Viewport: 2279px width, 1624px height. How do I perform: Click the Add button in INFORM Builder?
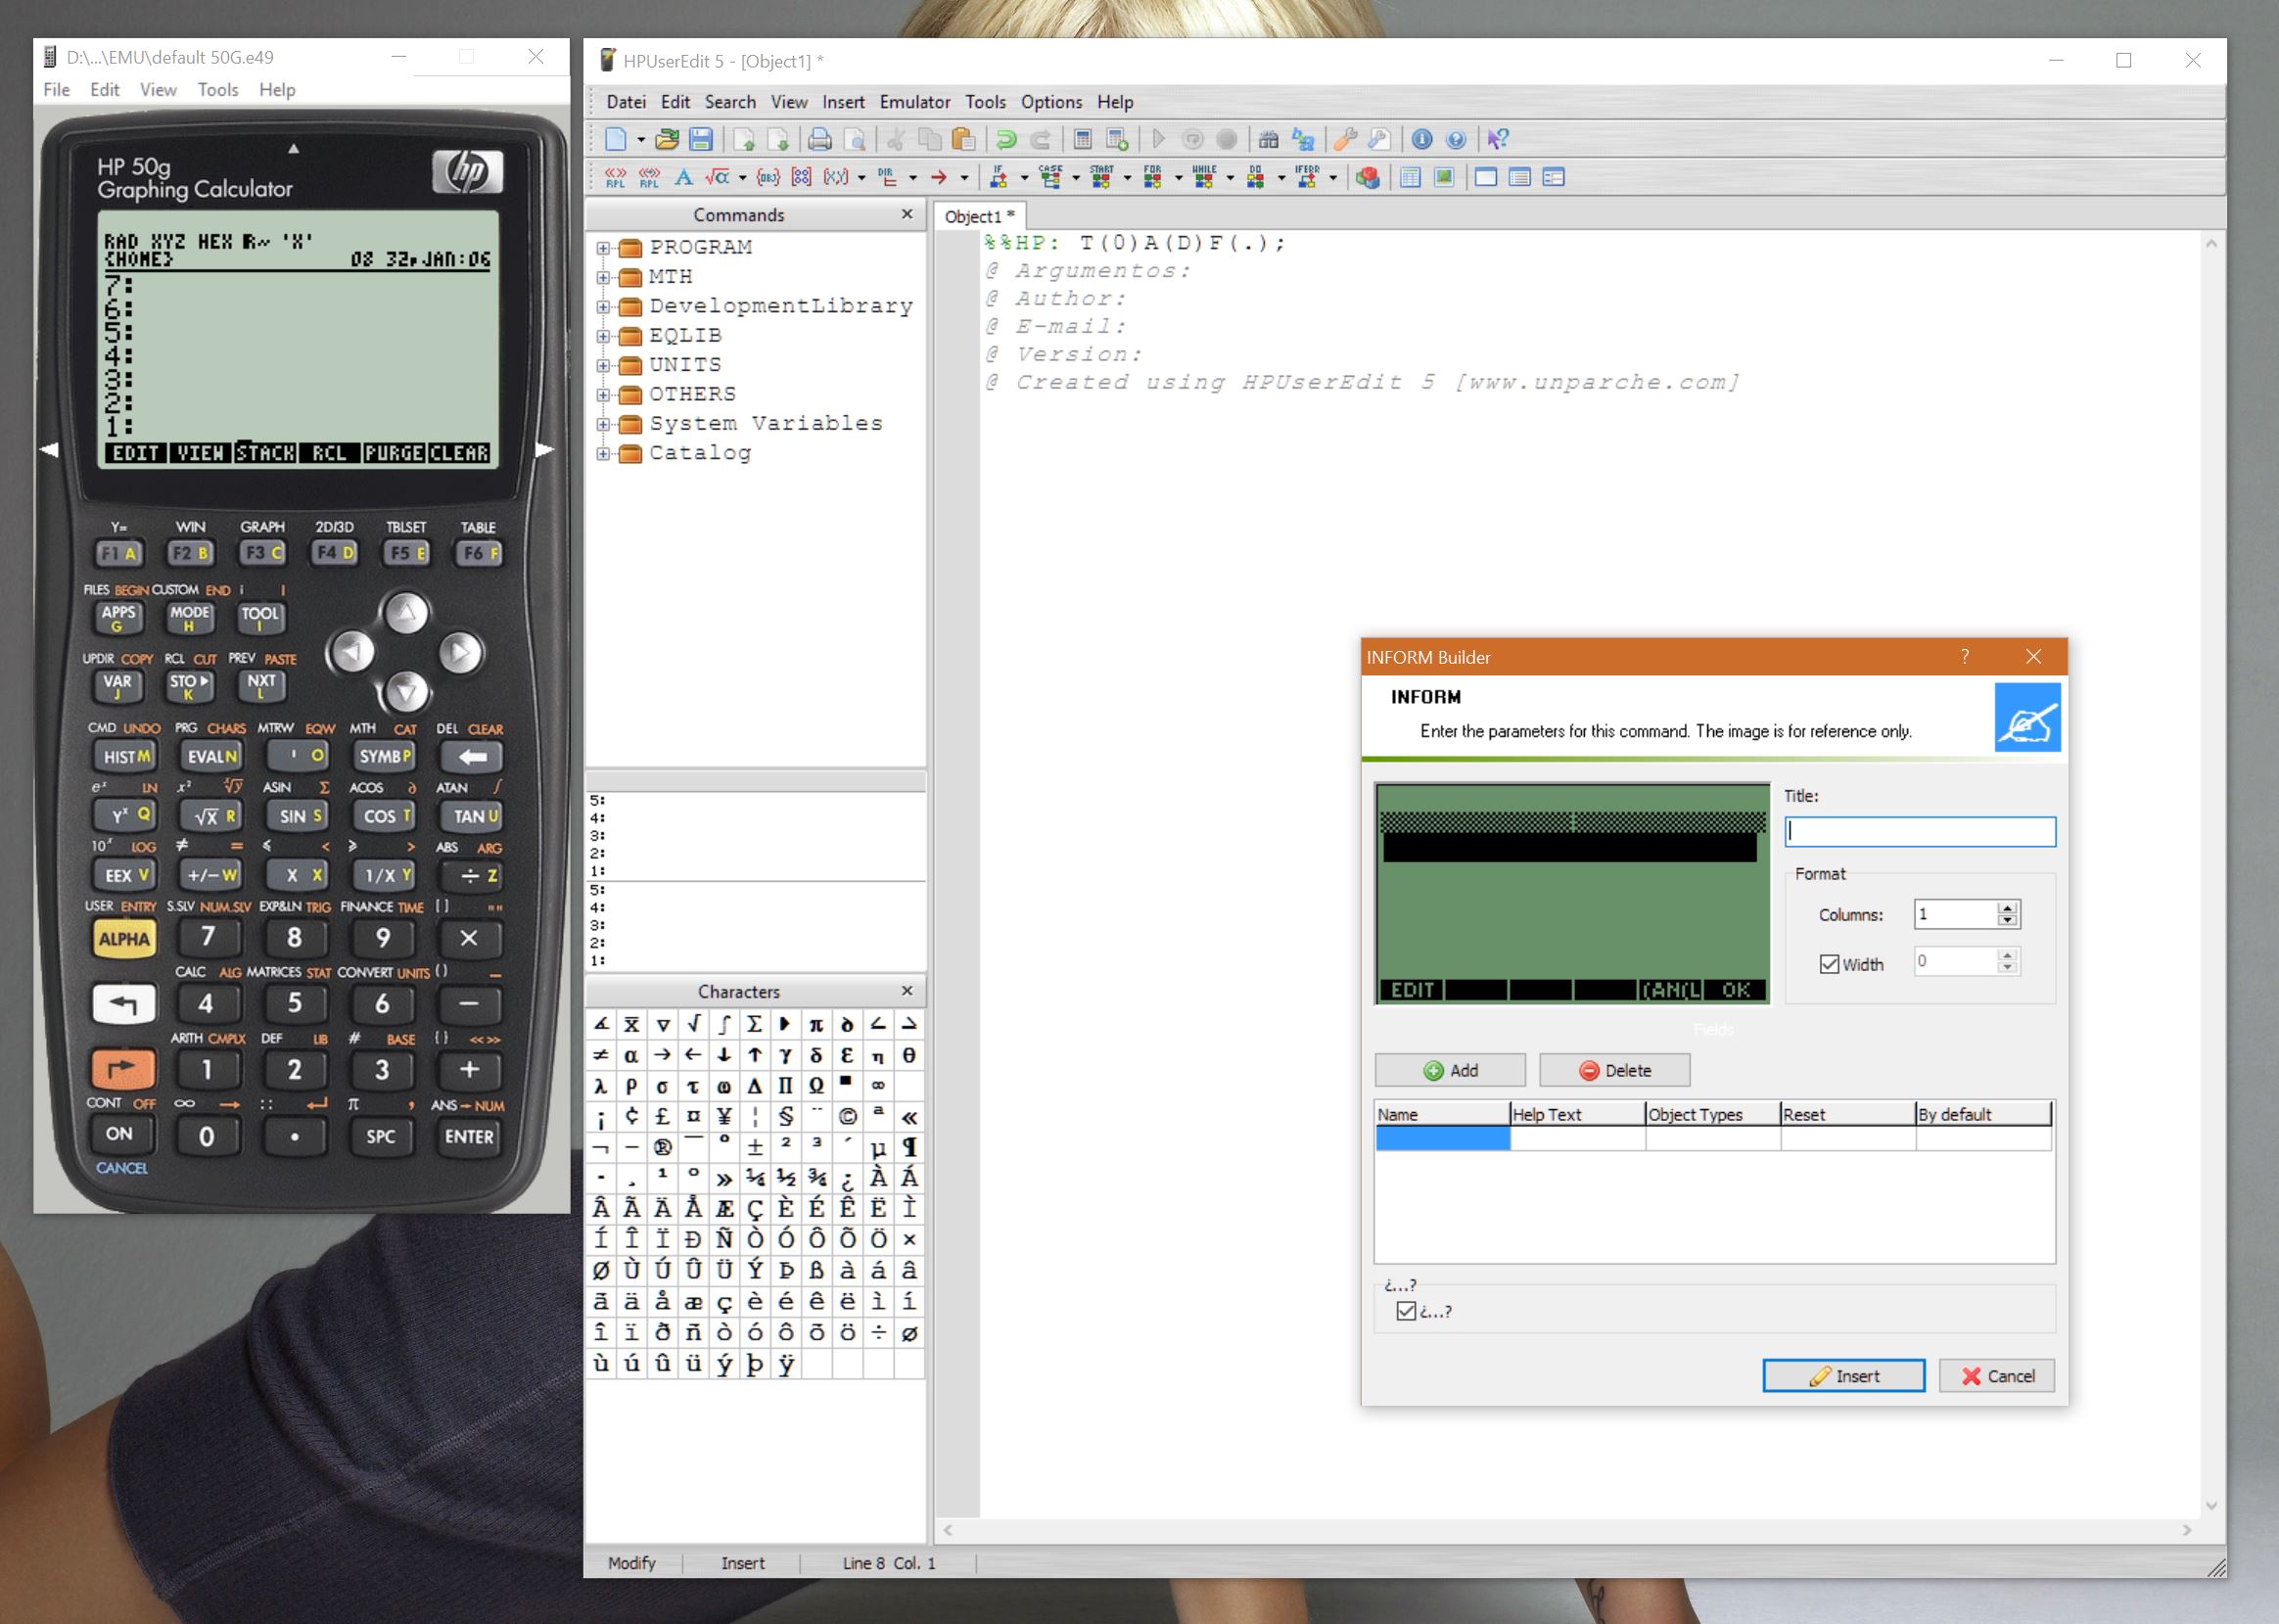[x=1450, y=1070]
